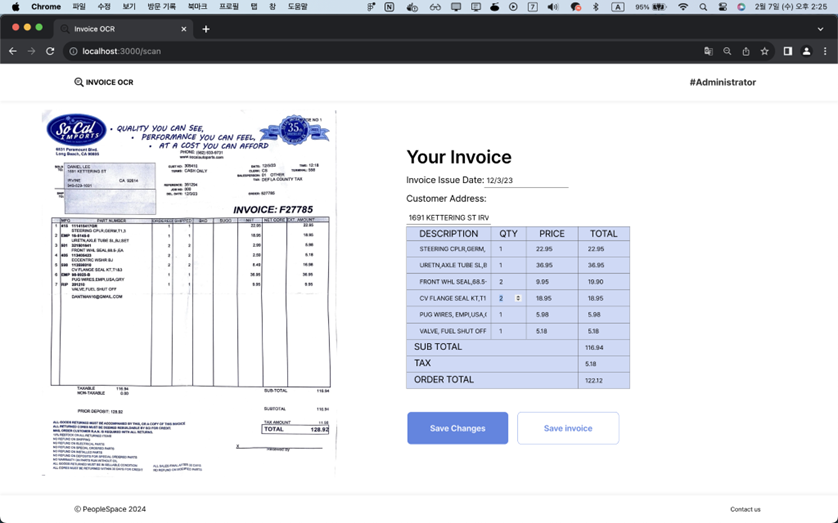Image resolution: width=838 pixels, height=523 pixels.
Task: Edit URETN,AXLE TUBE price 36.95 field
Action: click(552, 265)
